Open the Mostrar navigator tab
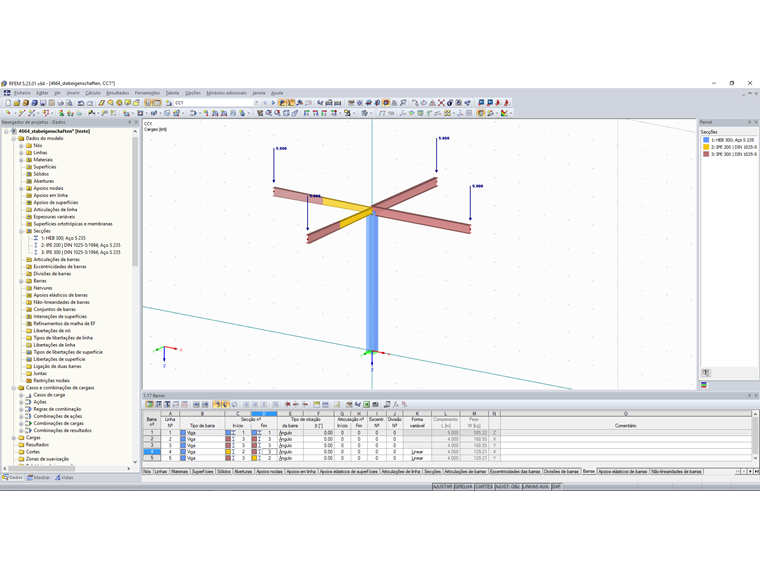Image resolution: width=760 pixels, height=570 pixels. [x=39, y=478]
